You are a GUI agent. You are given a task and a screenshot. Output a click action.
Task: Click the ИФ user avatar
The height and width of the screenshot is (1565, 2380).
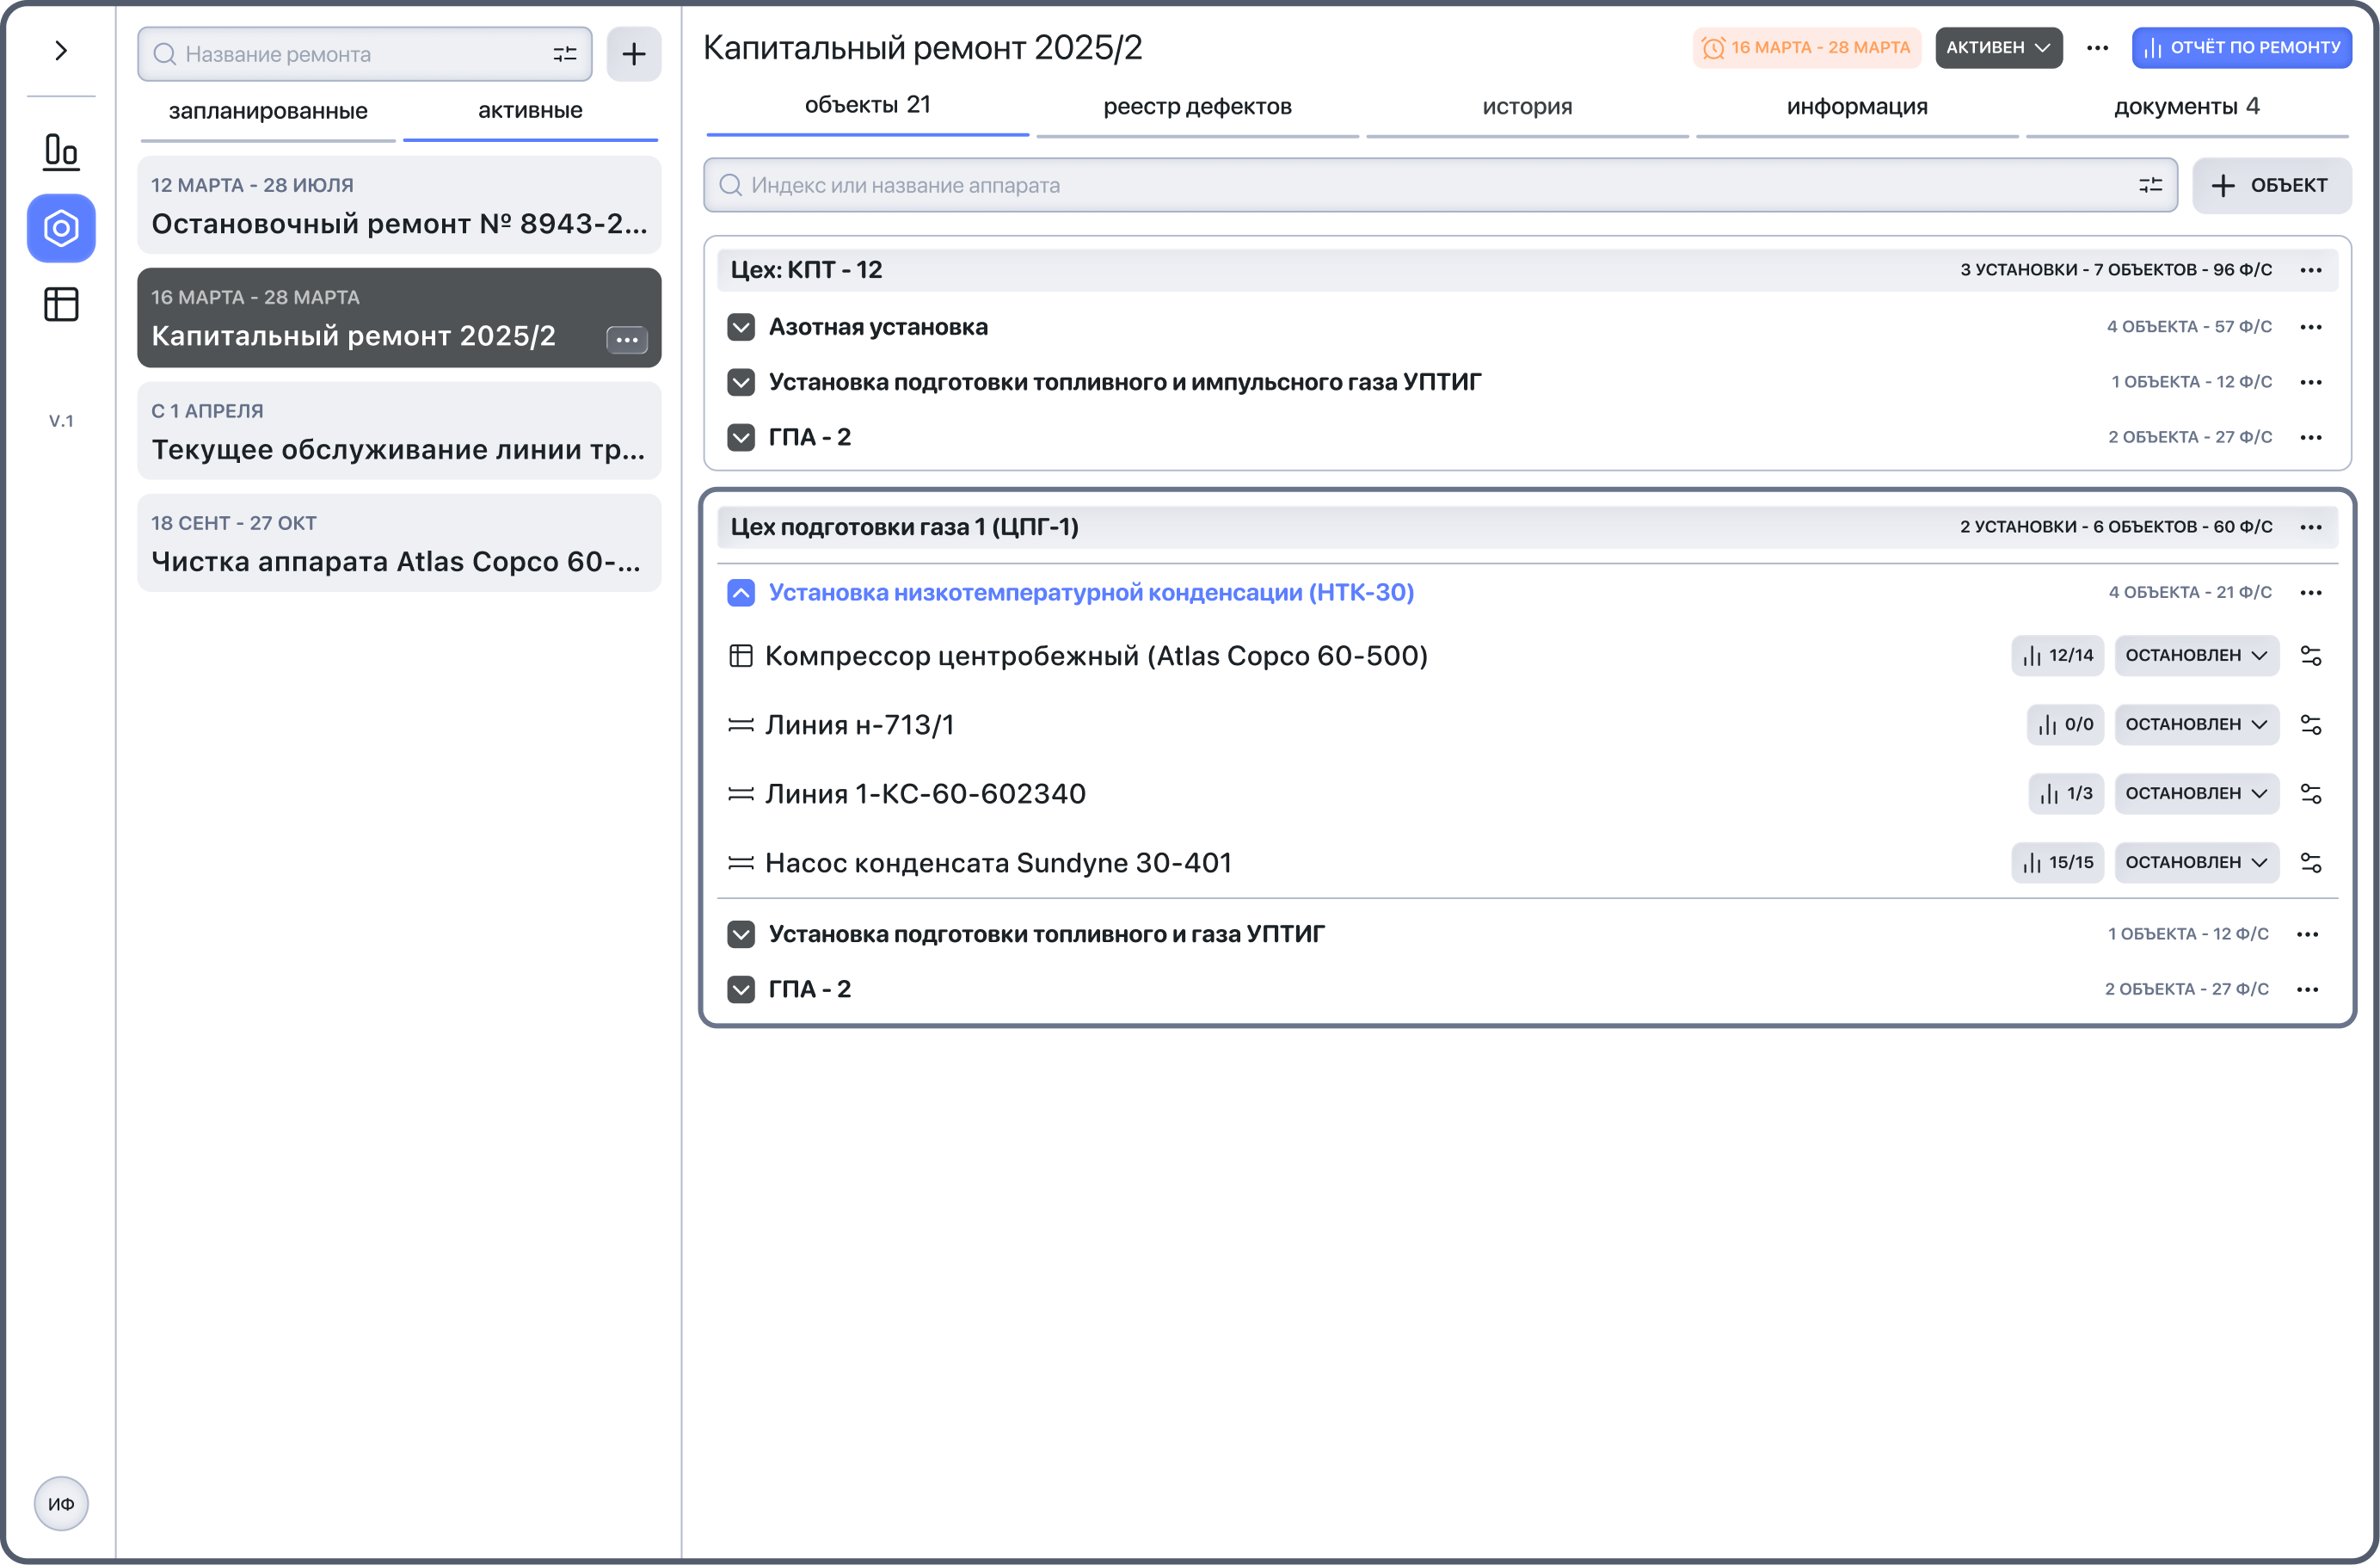click(x=61, y=1503)
